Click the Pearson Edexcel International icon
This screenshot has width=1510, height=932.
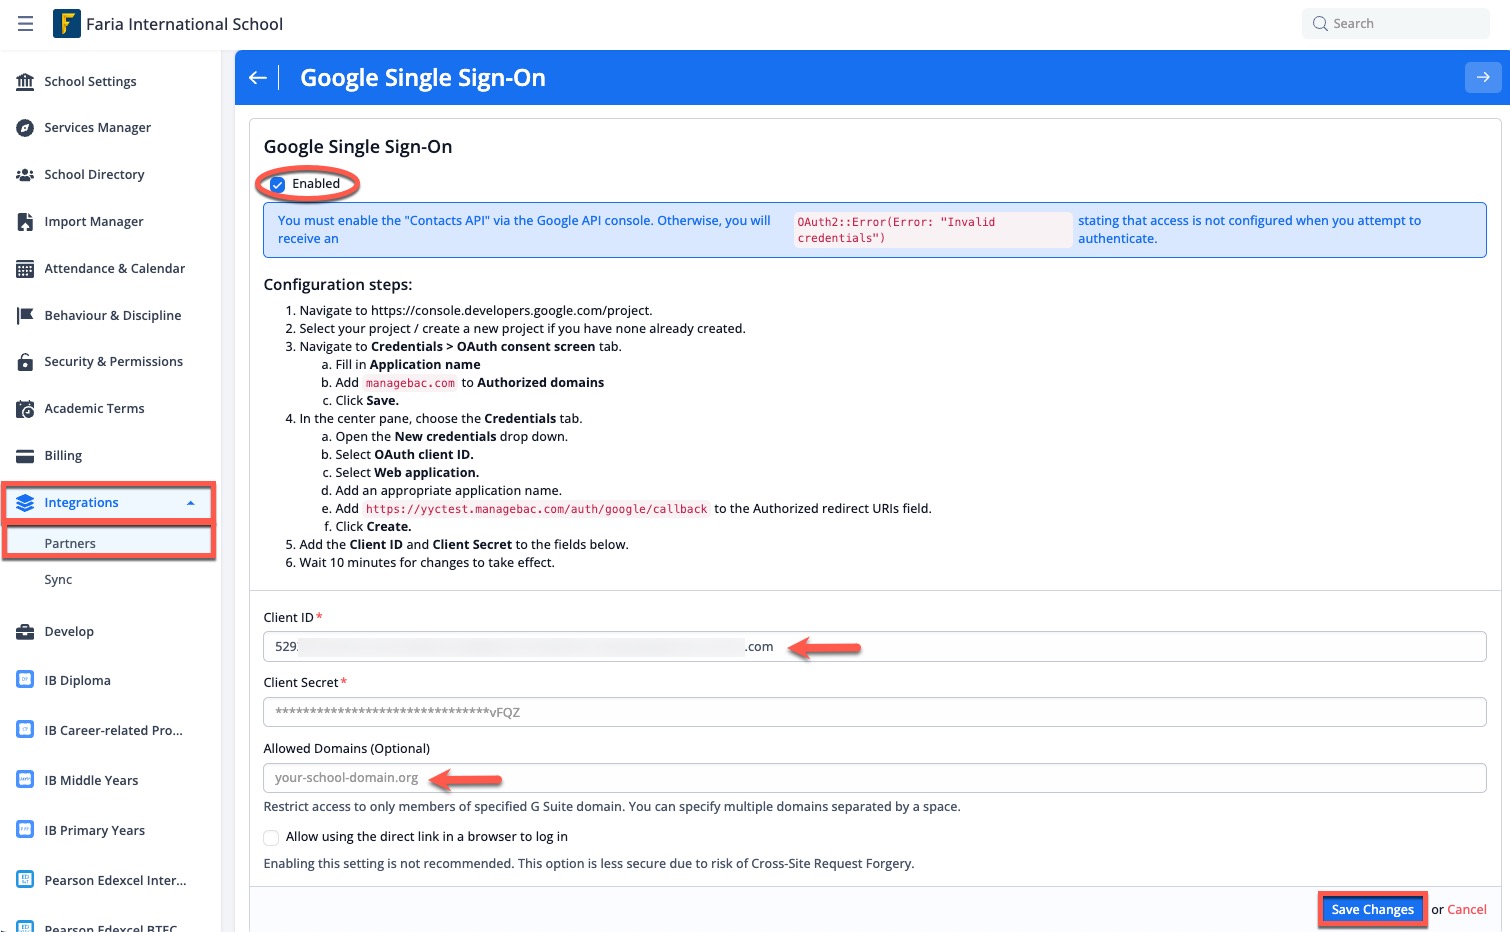[25, 880]
